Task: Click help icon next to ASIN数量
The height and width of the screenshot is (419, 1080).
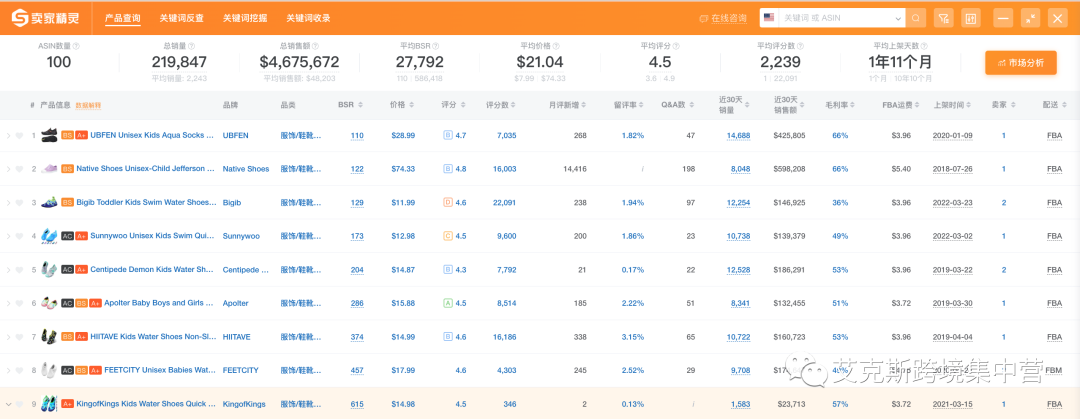Action: click(77, 45)
